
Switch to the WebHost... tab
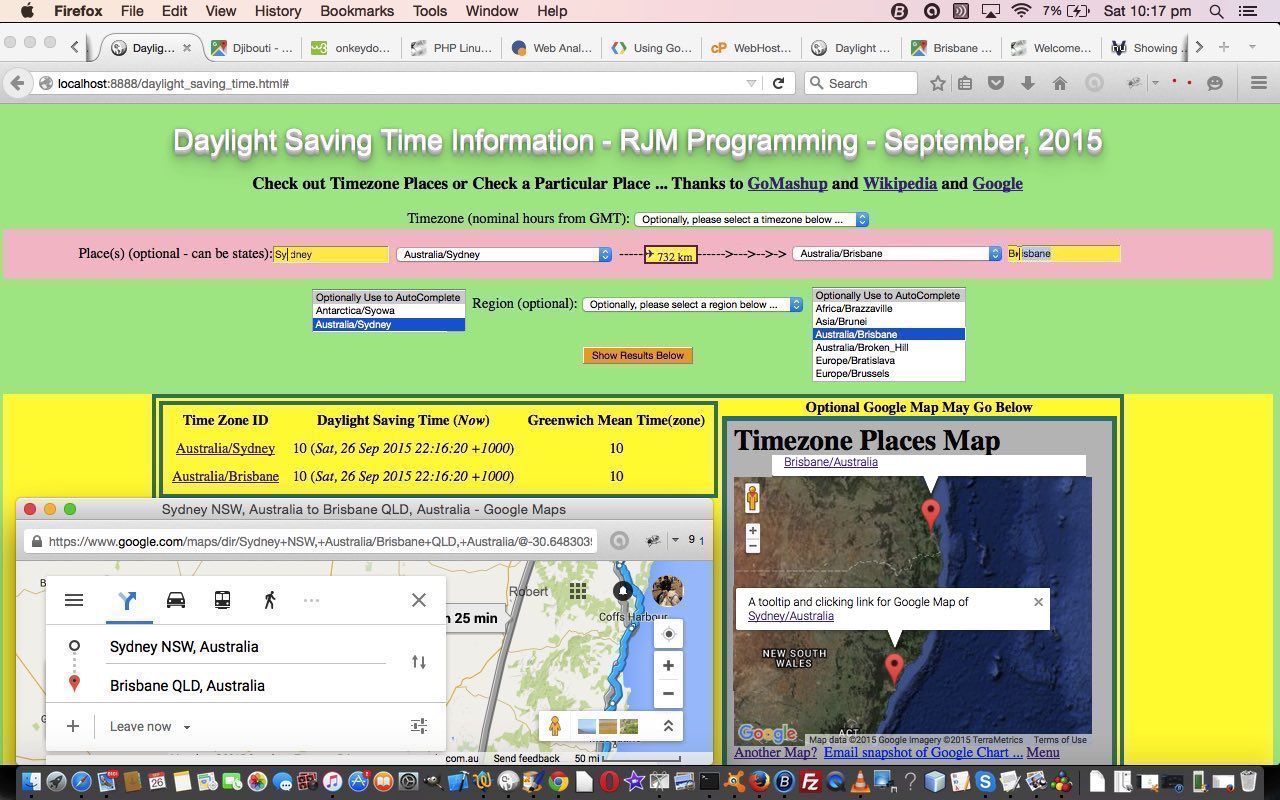pos(752,47)
